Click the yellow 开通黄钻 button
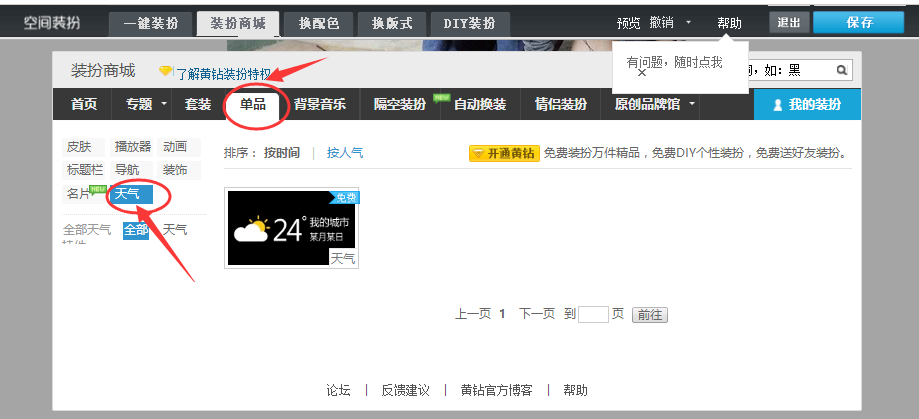The width and height of the screenshot is (919, 419). click(x=504, y=154)
